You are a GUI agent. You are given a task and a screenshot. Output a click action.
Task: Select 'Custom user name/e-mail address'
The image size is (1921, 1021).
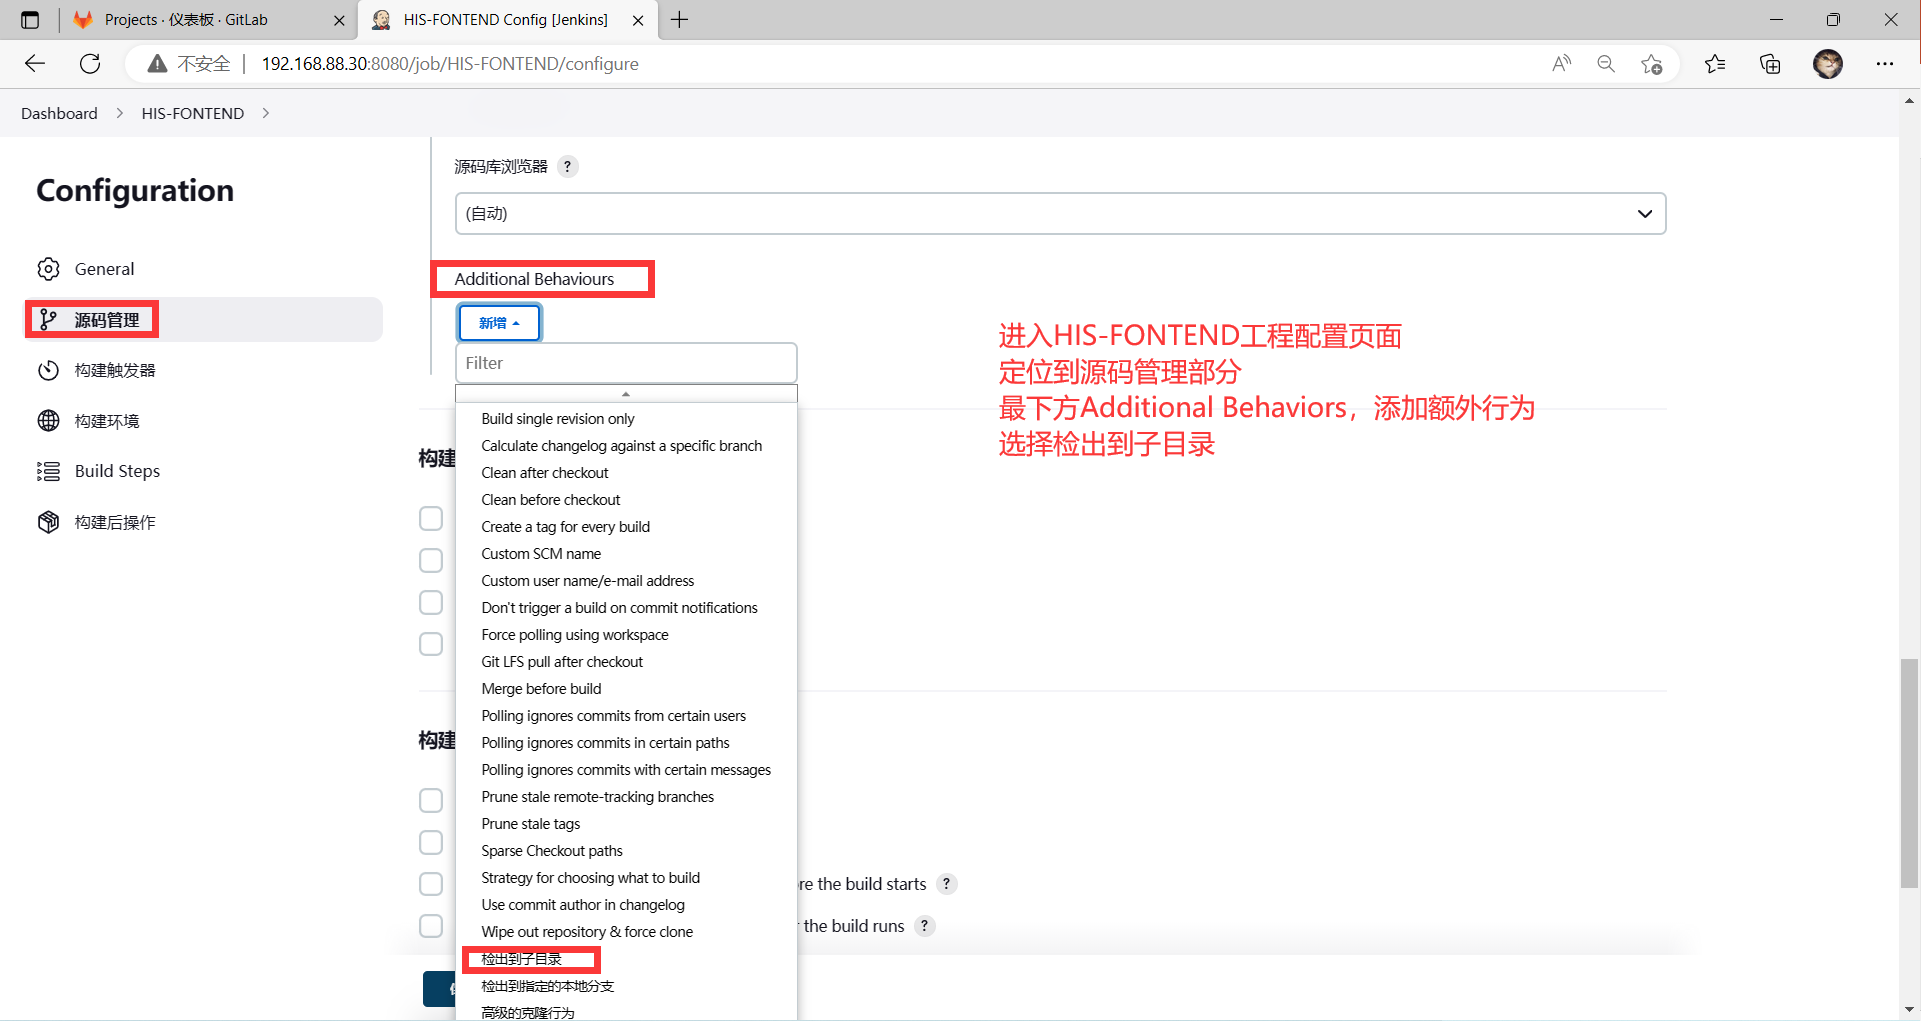point(588,581)
